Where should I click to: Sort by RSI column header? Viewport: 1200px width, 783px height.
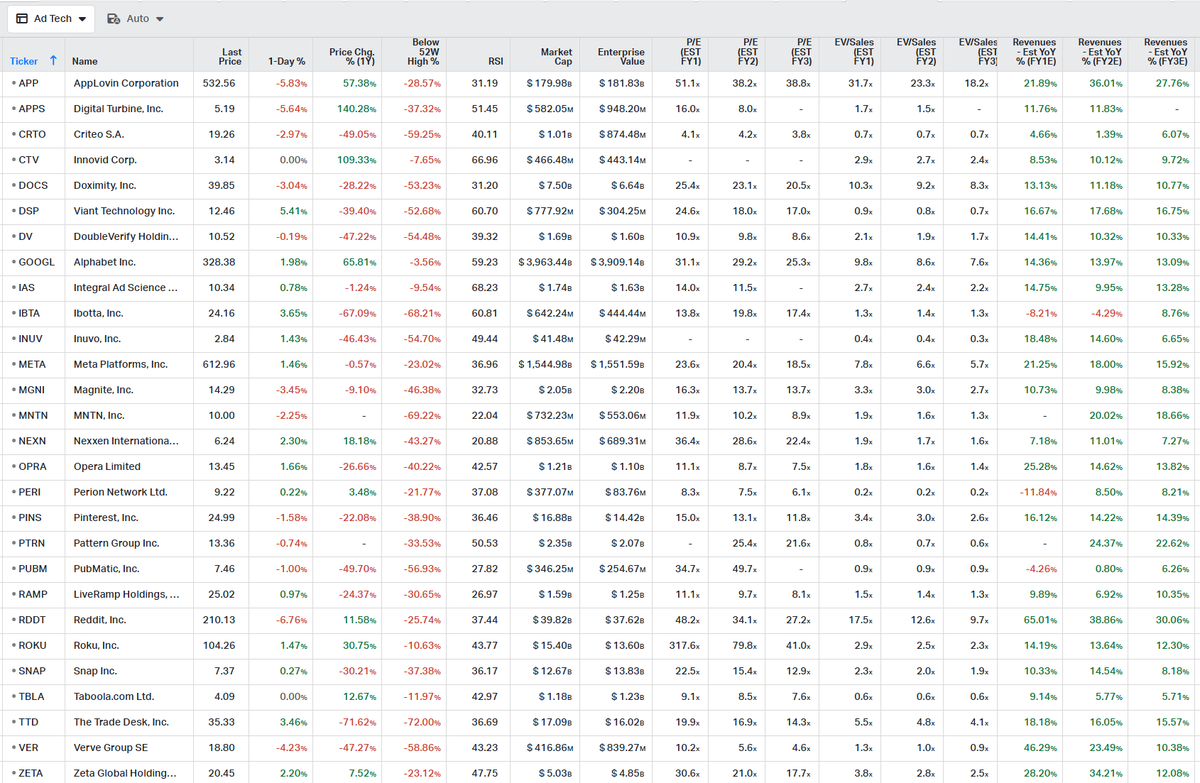pos(495,61)
